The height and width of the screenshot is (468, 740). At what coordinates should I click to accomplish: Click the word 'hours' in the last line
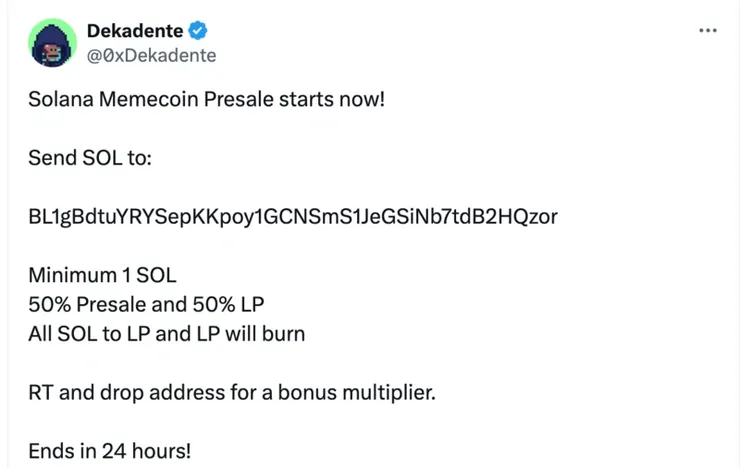[x=156, y=450]
